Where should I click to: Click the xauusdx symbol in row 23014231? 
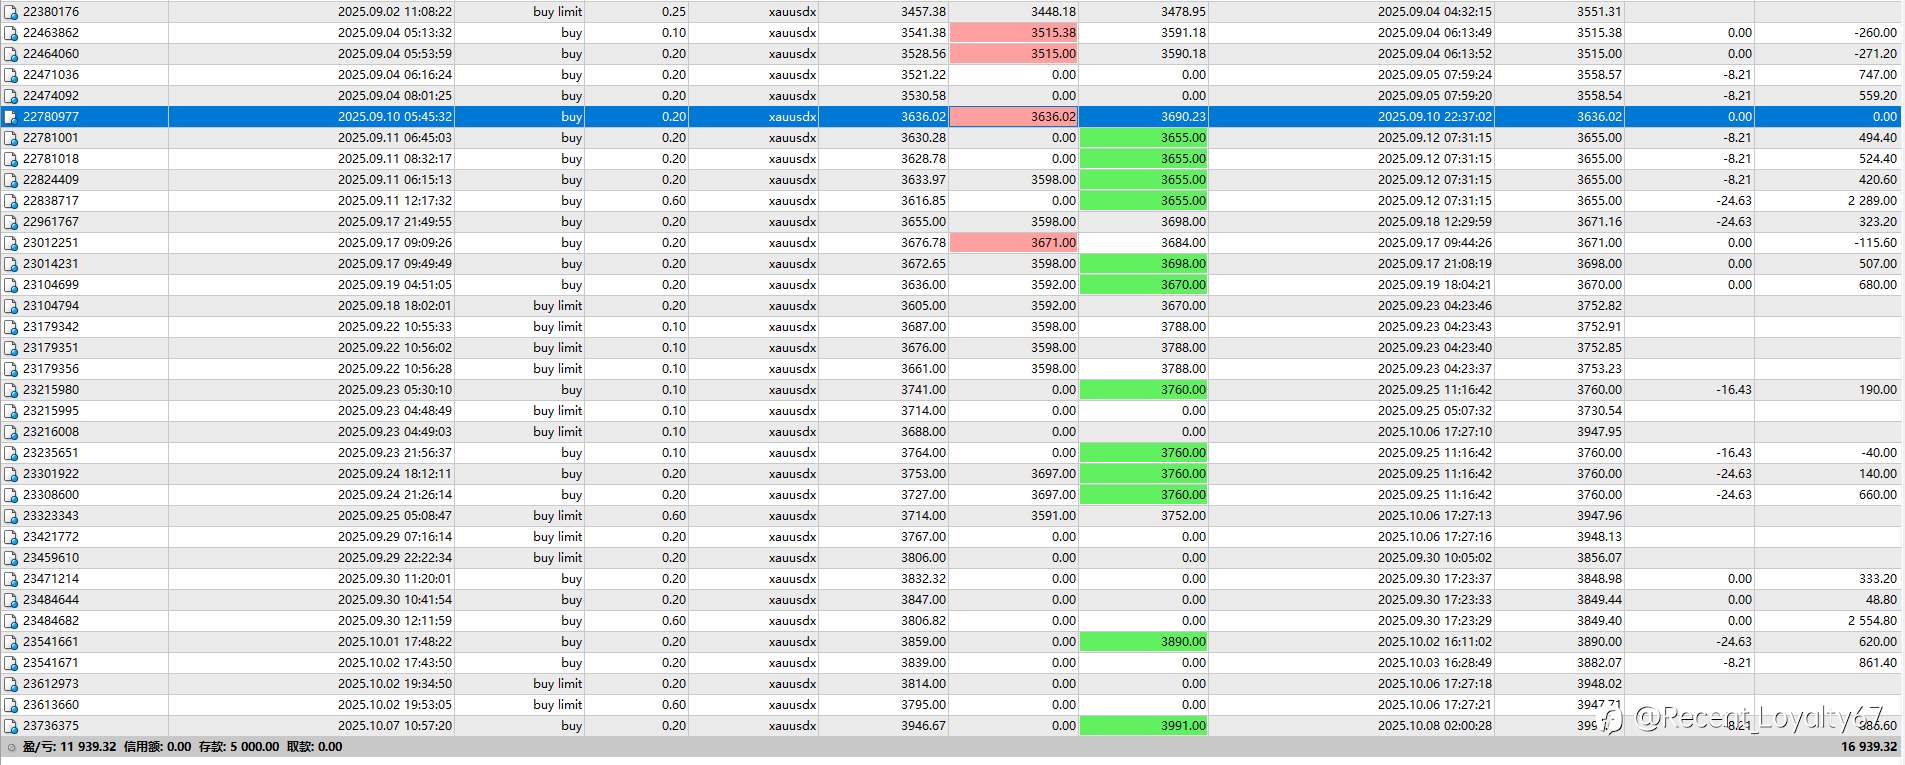(x=793, y=264)
